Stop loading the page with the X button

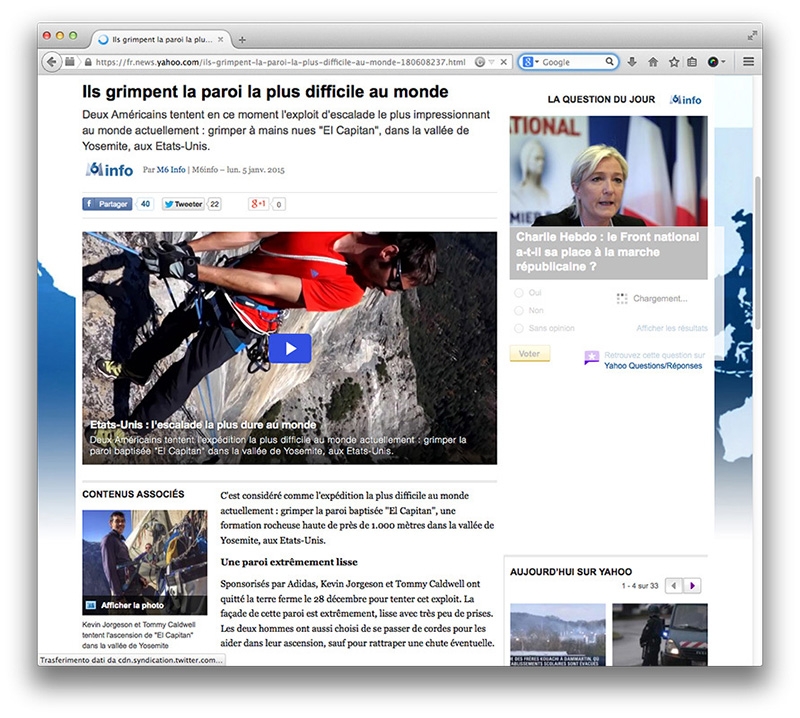click(504, 62)
